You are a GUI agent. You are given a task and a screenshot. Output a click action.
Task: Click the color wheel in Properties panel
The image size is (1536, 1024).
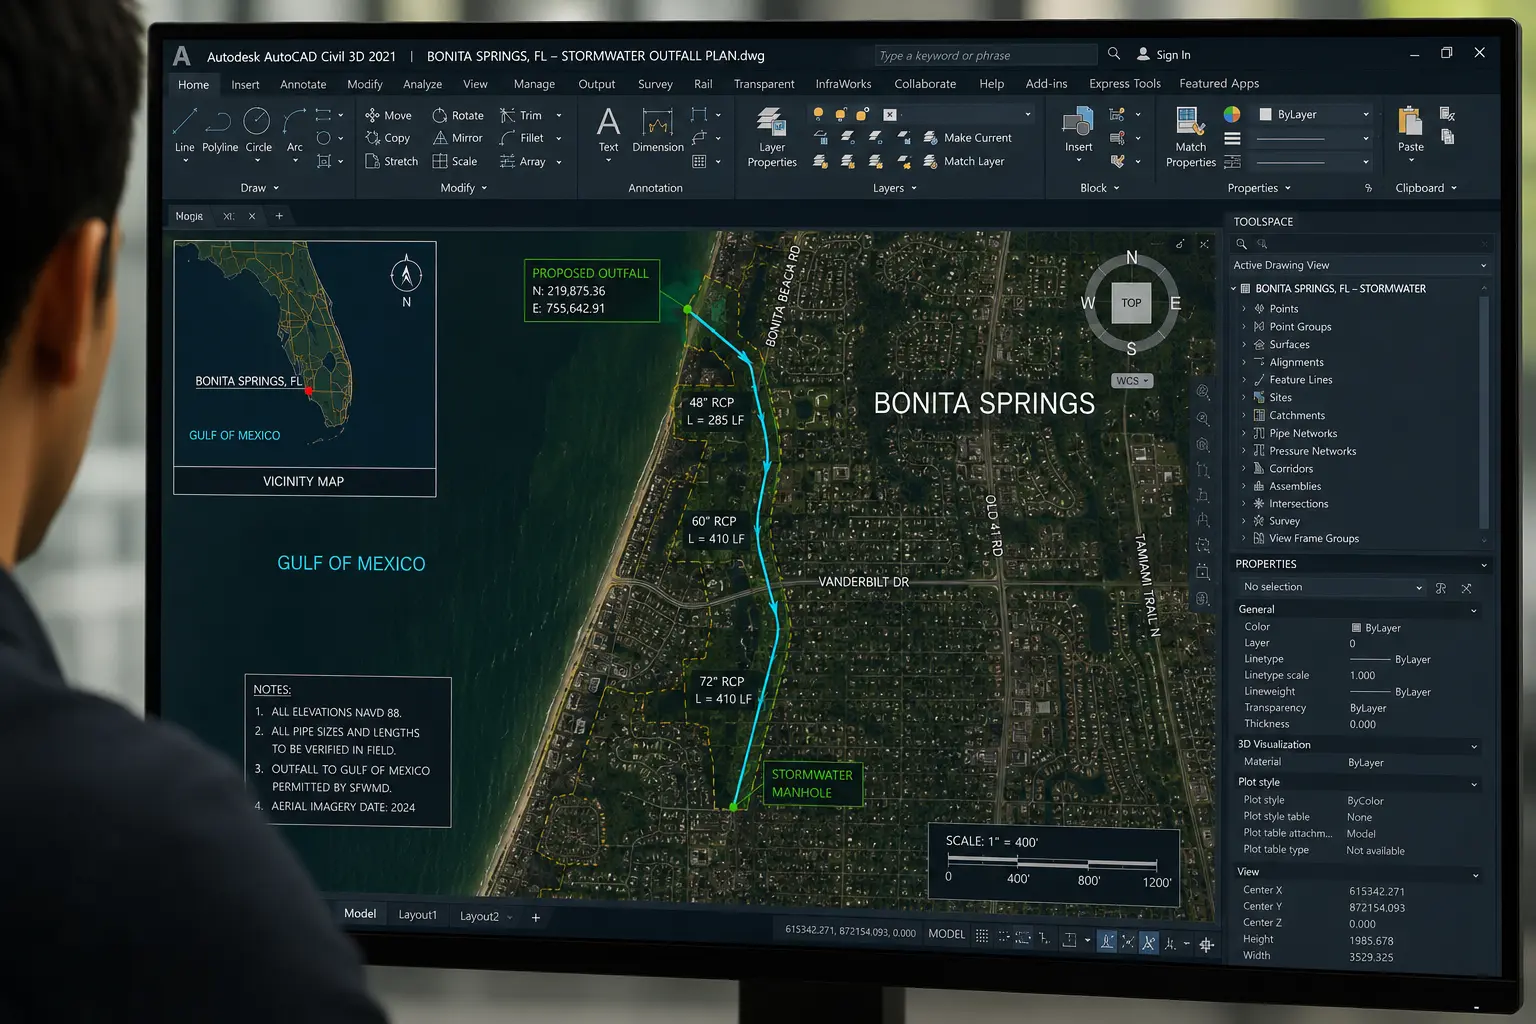[1232, 115]
